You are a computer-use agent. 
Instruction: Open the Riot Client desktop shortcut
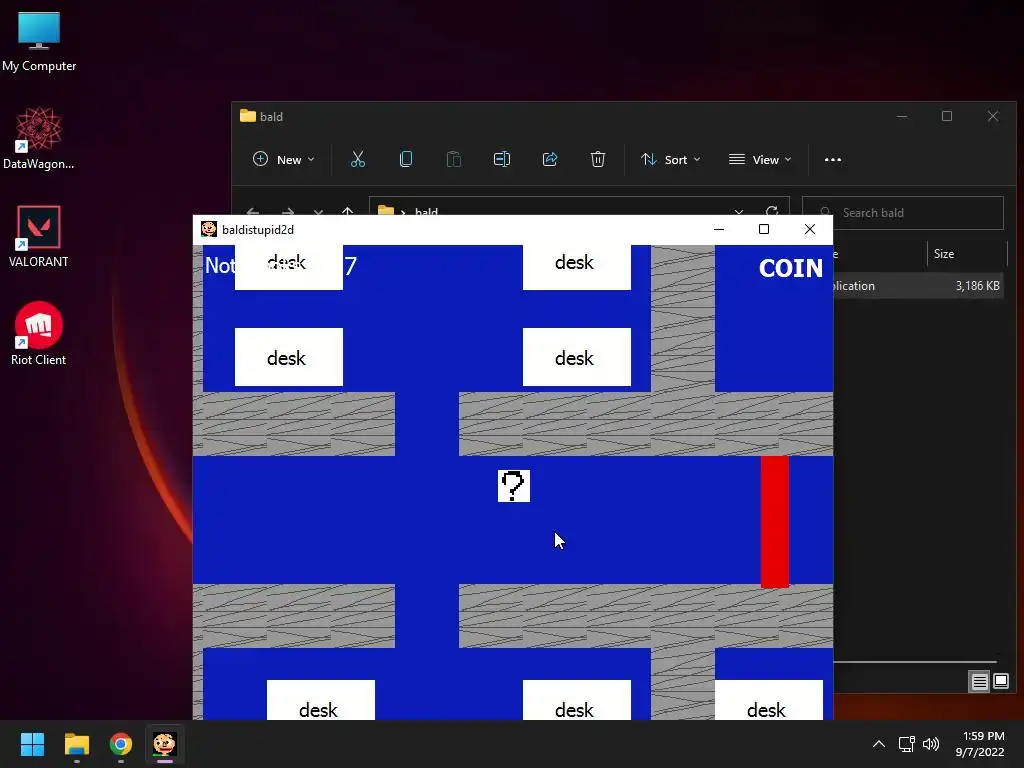(39, 334)
